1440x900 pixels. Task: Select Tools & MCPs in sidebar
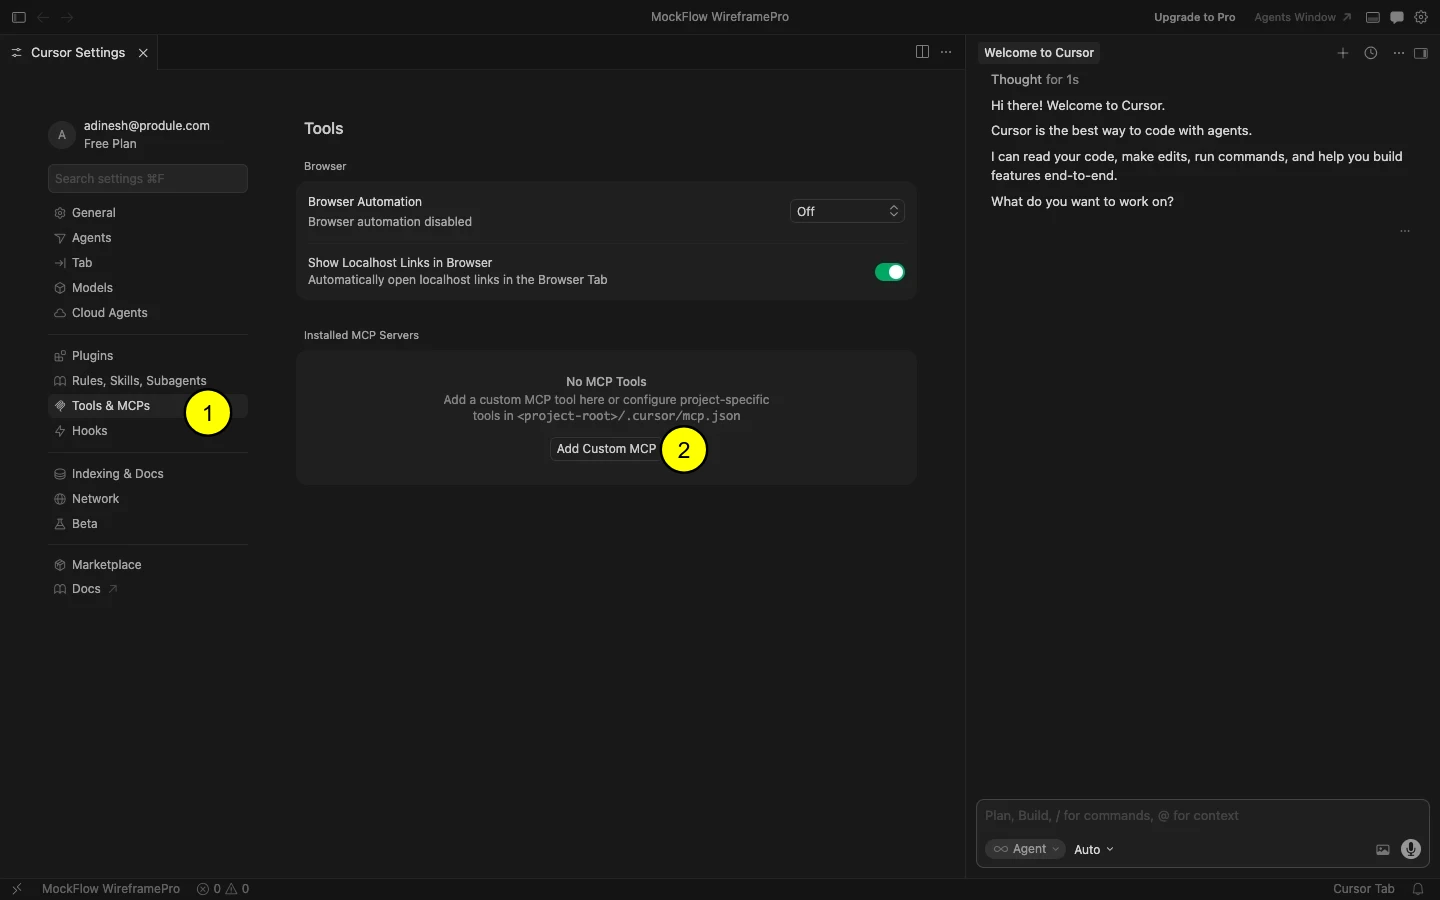[148, 406]
